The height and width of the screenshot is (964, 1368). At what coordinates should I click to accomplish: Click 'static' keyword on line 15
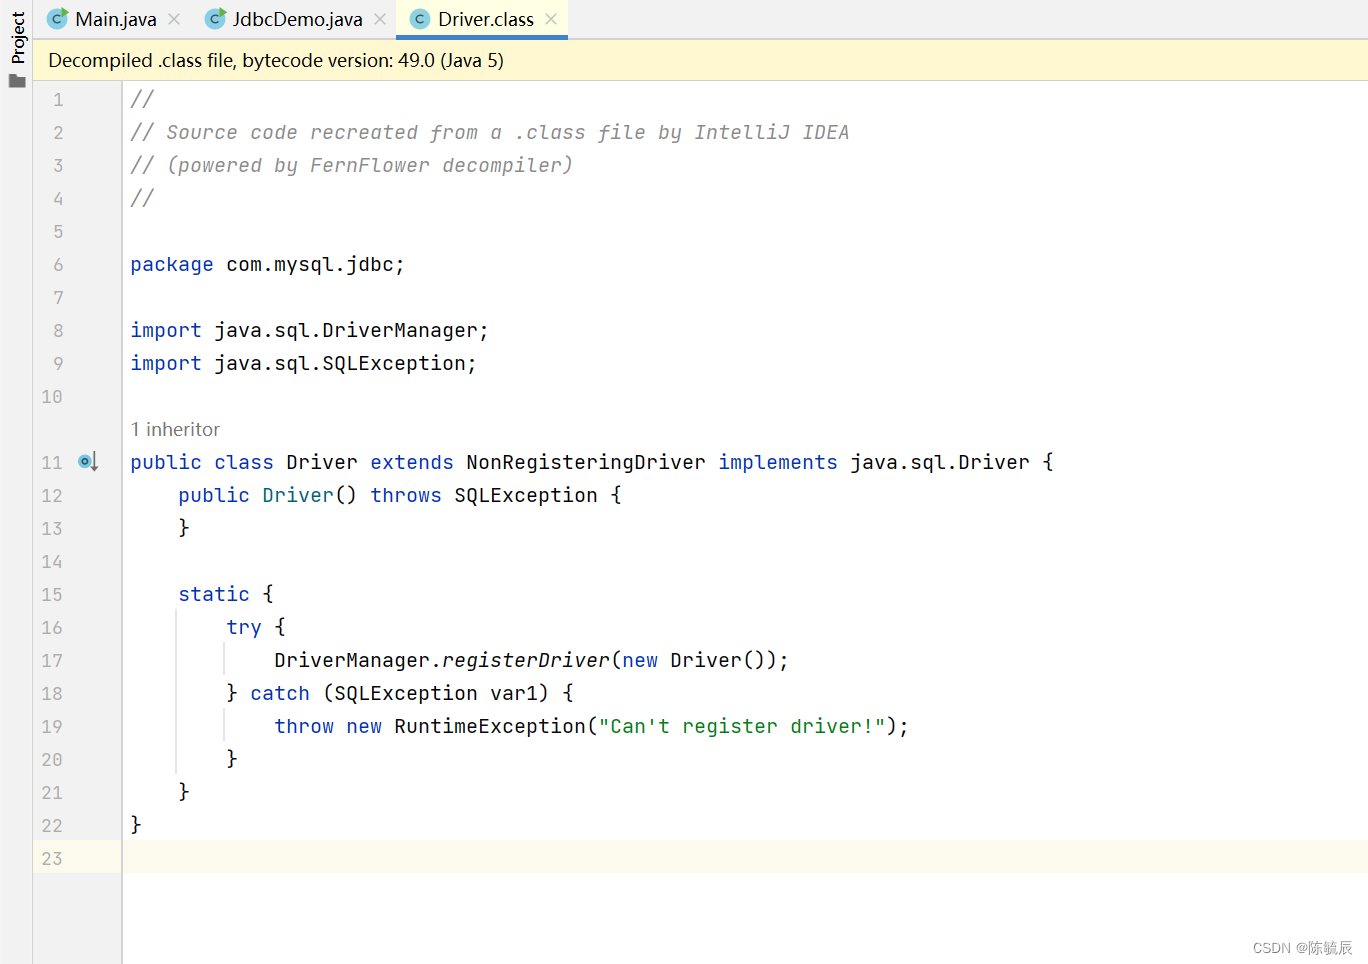point(213,595)
